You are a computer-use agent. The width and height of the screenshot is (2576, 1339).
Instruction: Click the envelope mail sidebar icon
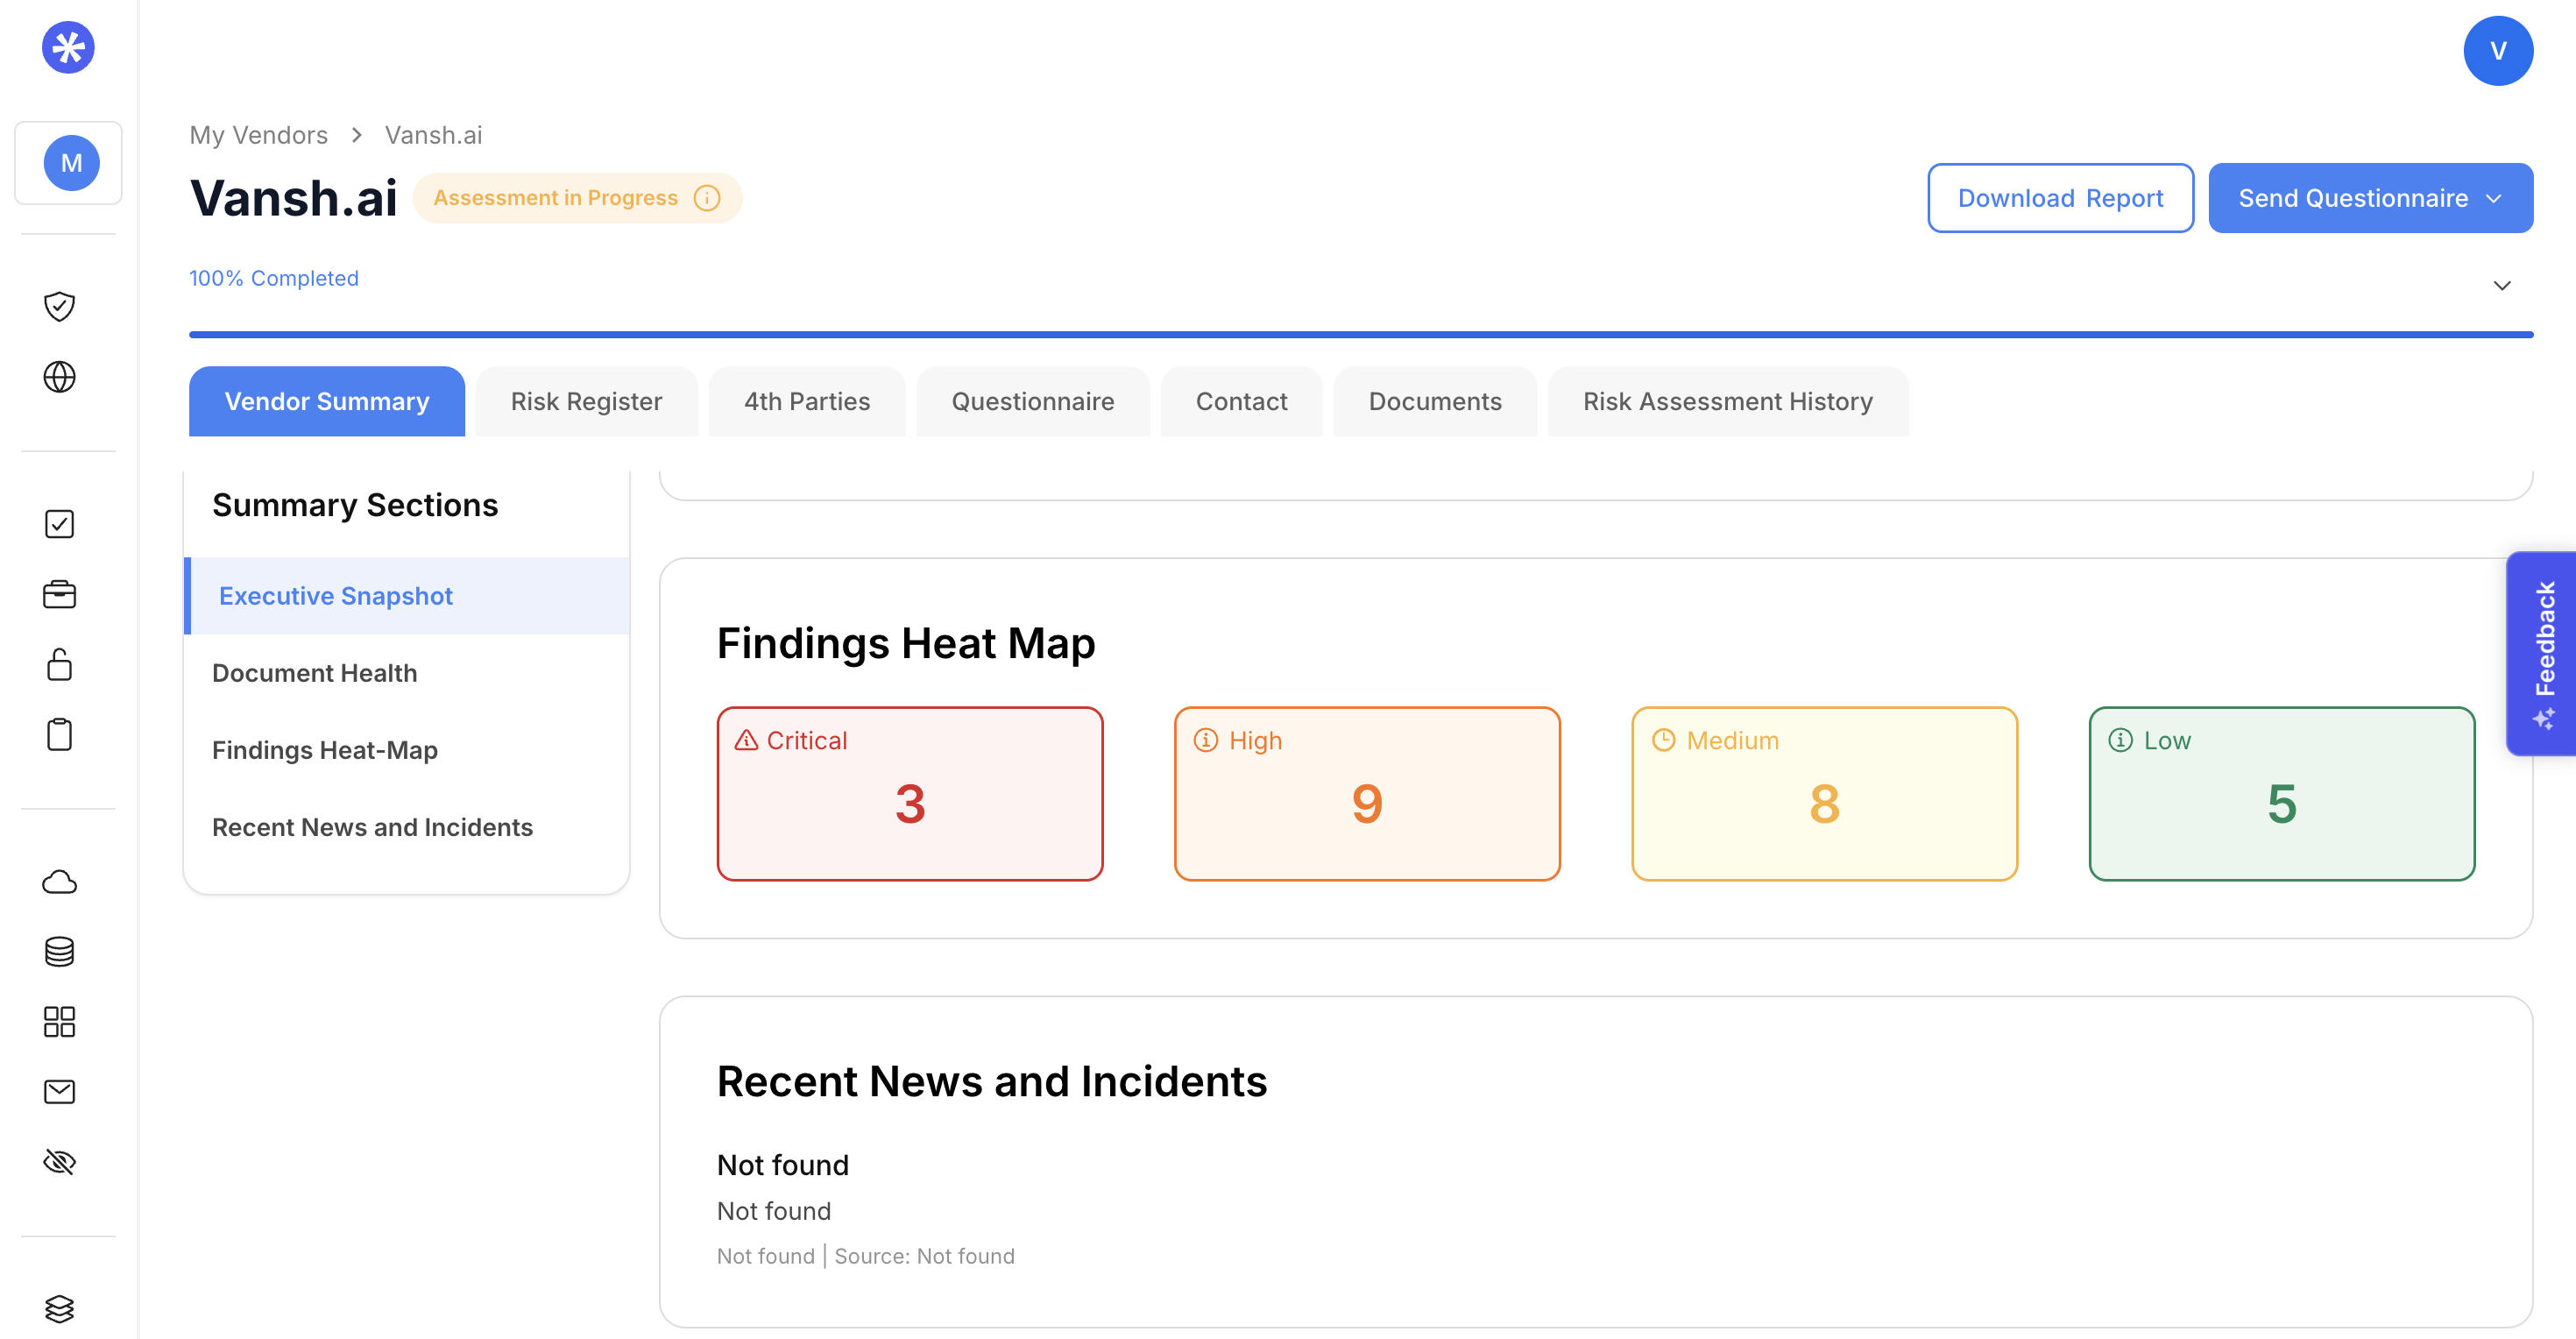pyautogui.click(x=59, y=1091)
